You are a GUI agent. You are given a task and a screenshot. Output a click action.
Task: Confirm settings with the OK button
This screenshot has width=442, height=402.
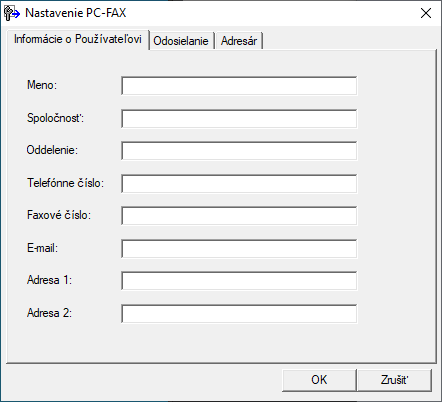[319, 380]
